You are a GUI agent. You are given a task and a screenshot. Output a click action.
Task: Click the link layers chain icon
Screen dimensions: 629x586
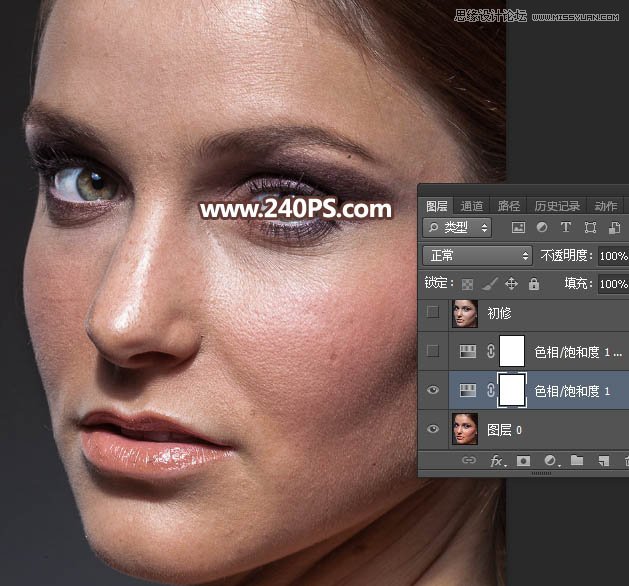[469, 460]
